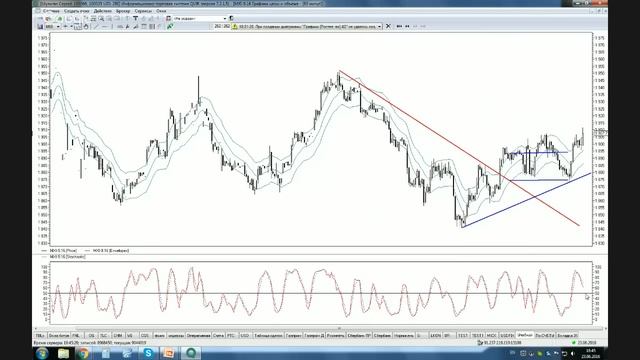Click the horizontal chart scrollbar thumb

pyautogui.click(x=339, y=328)
